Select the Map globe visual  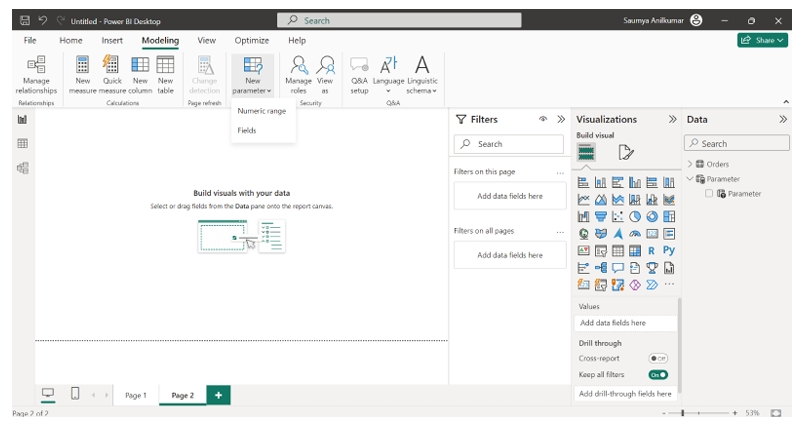[583, 234]
